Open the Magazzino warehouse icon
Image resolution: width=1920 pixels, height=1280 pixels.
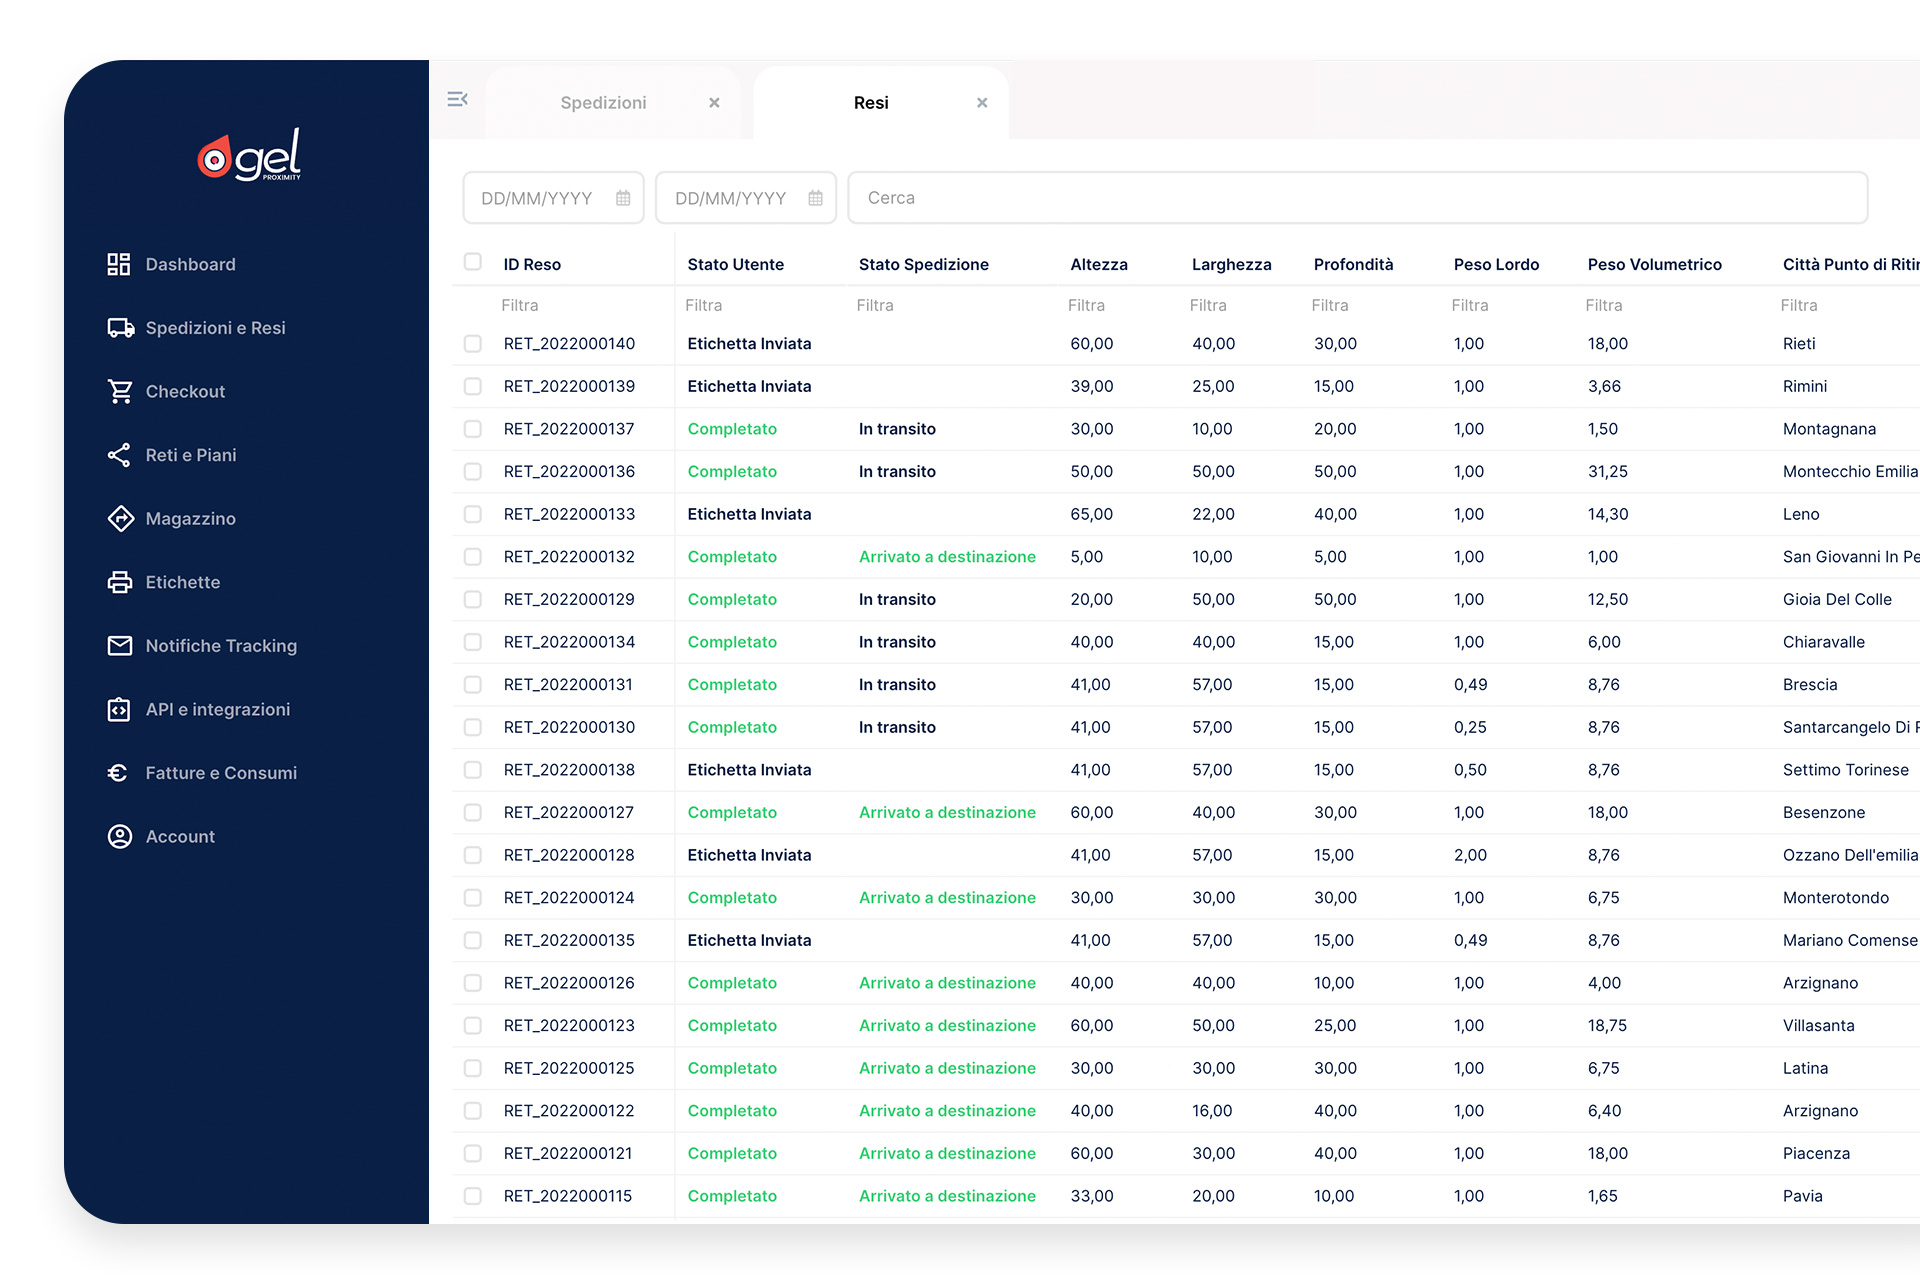[120, 518]
